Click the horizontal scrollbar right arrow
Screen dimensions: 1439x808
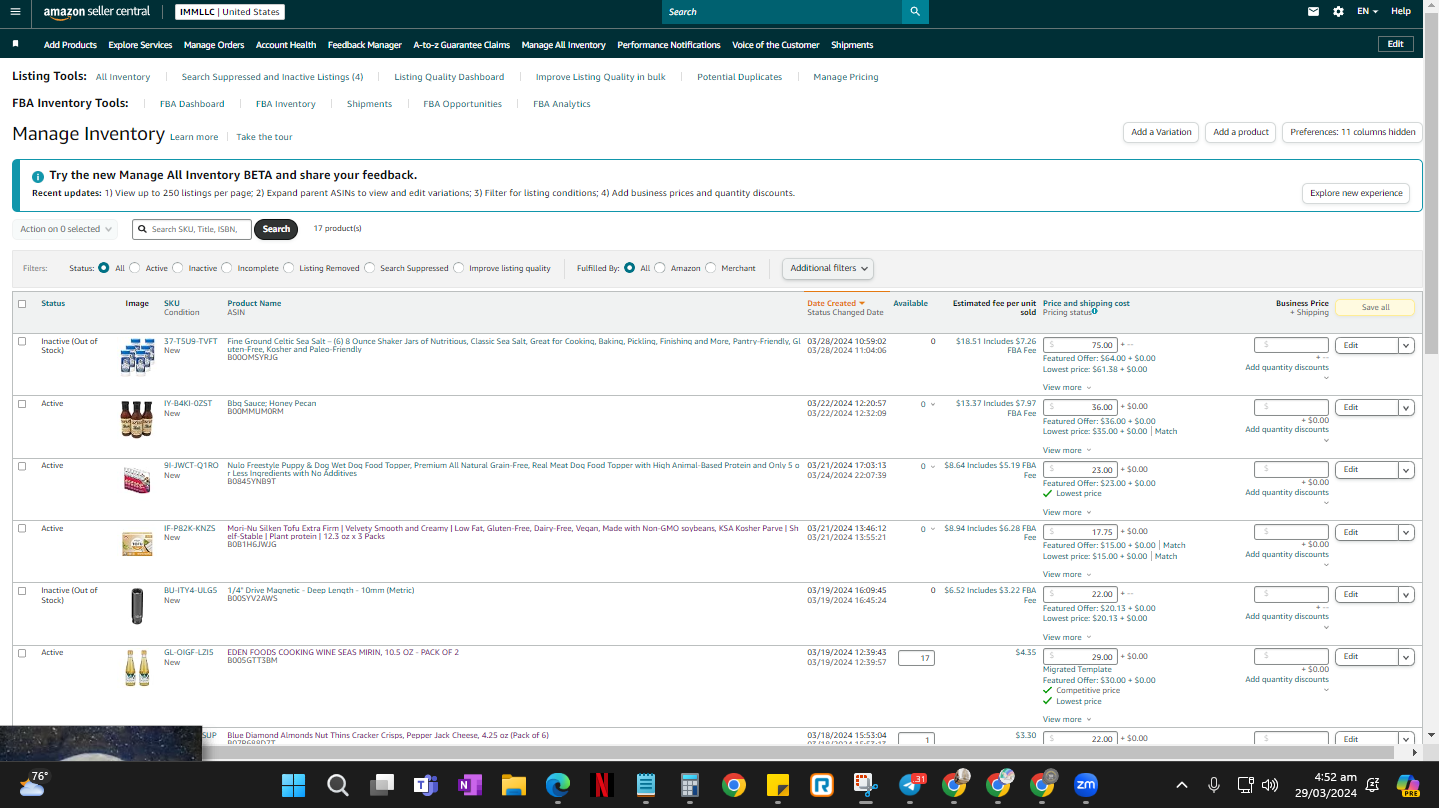(x=1414, y=753)
